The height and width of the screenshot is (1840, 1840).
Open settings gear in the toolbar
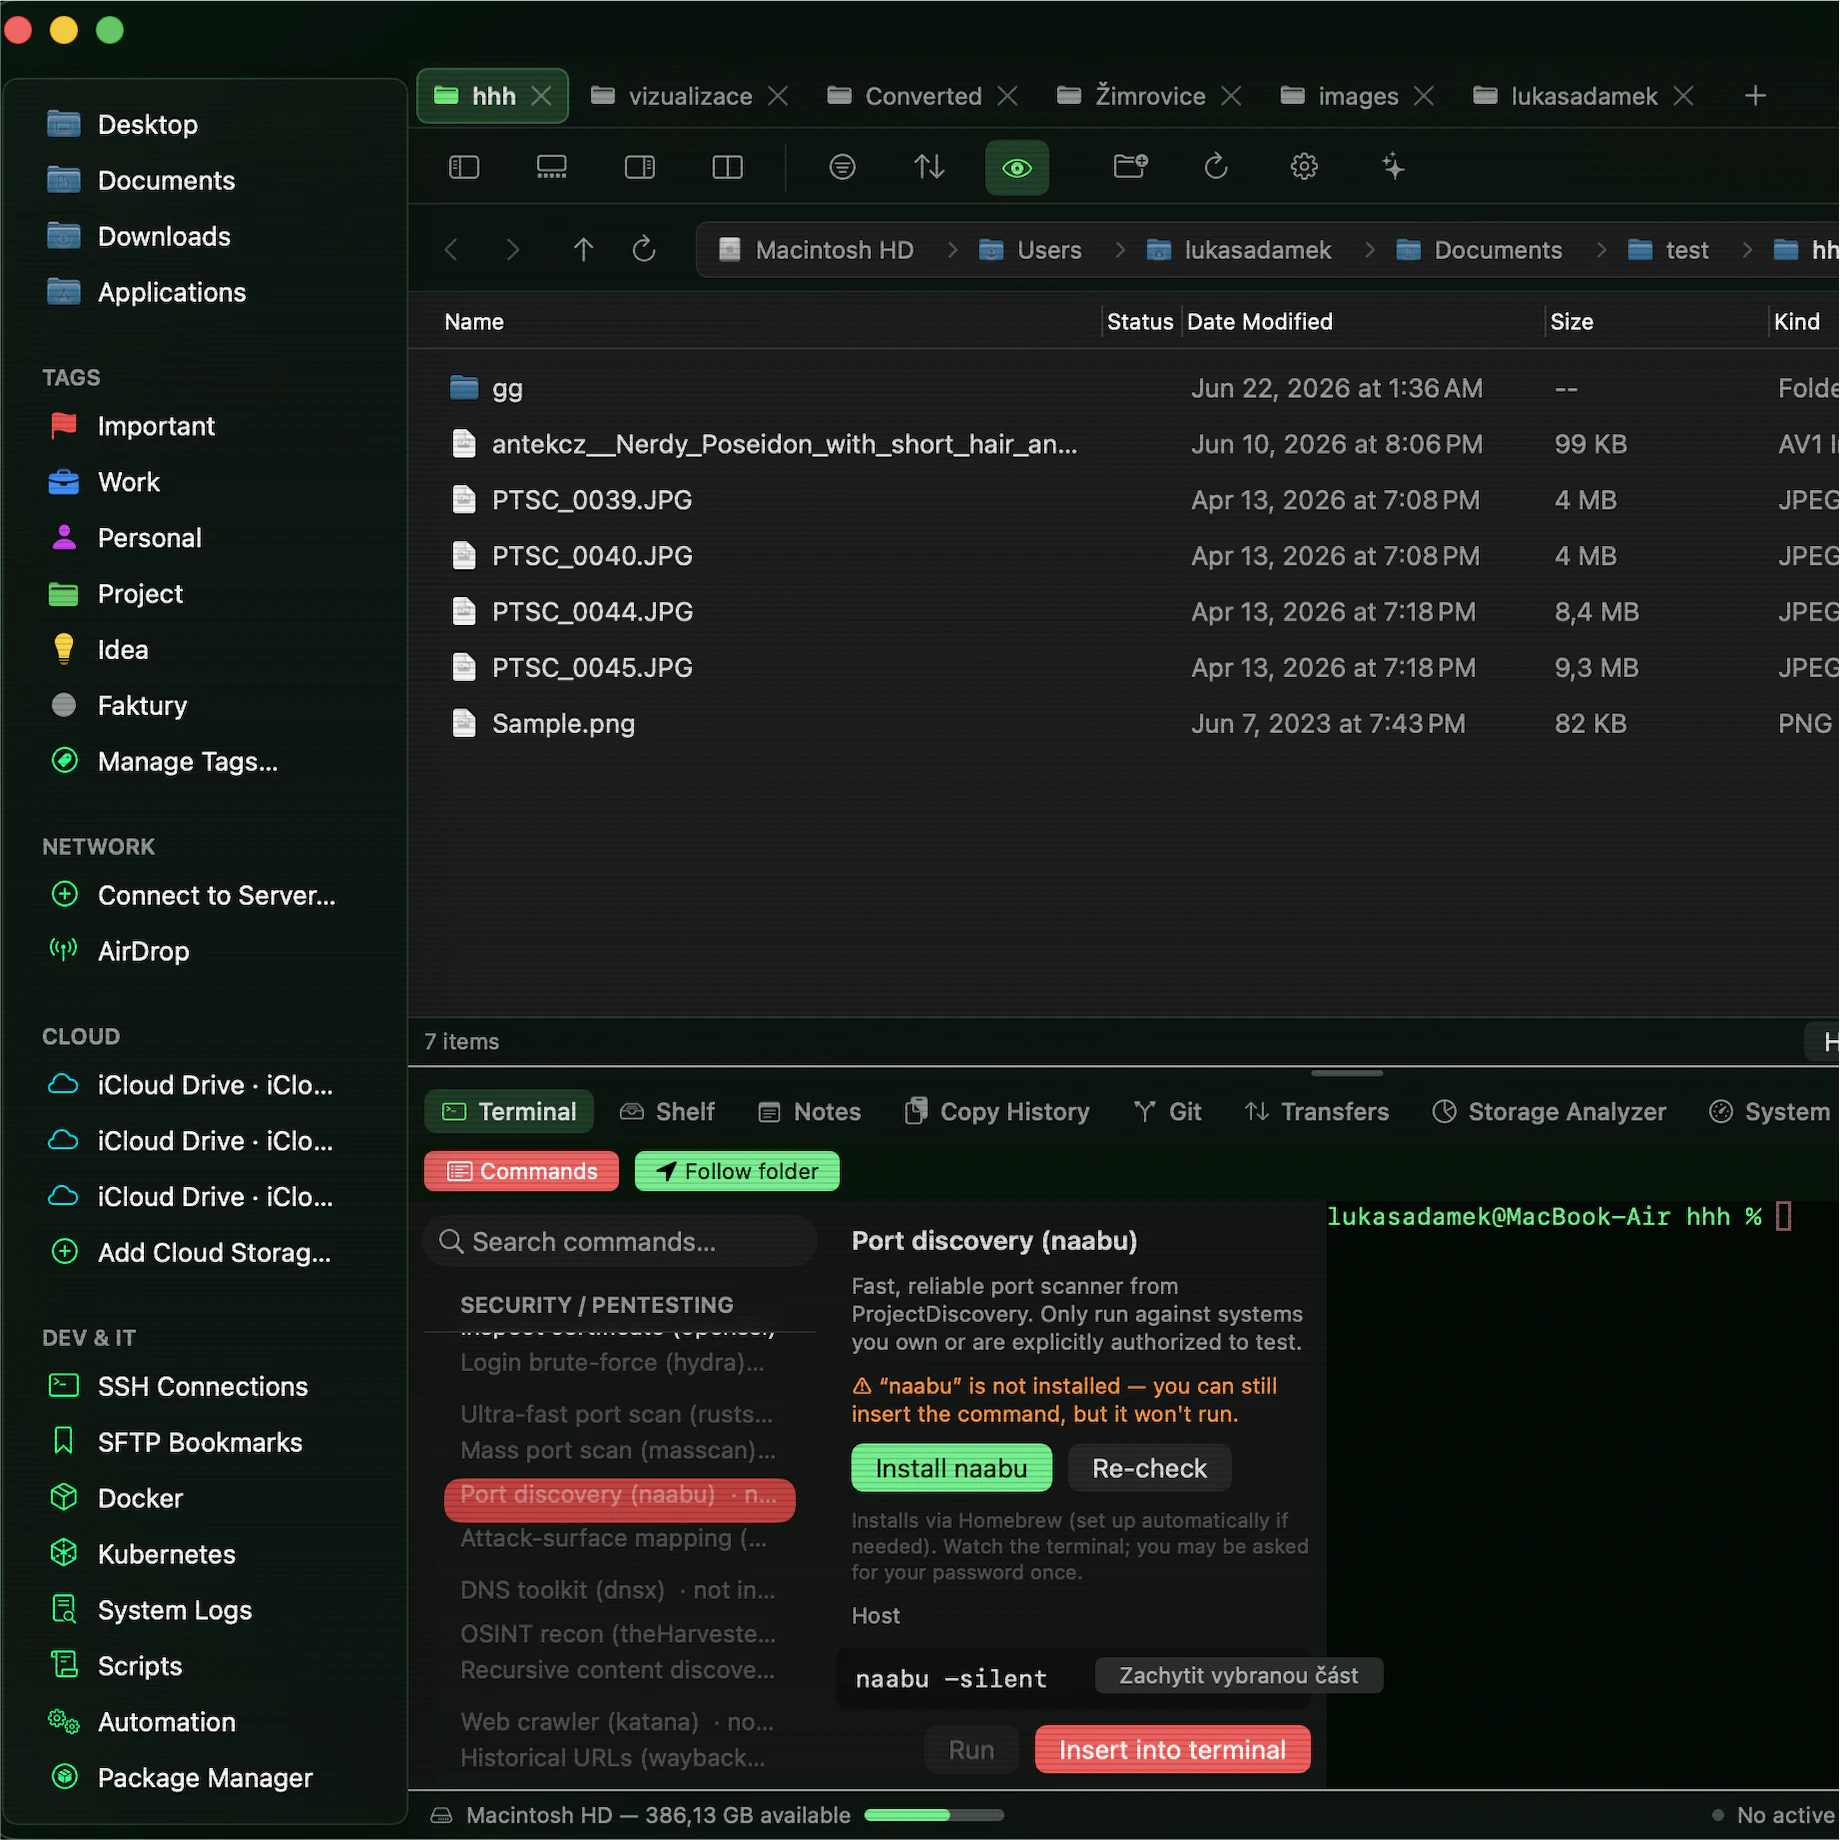click(1304, 167)
